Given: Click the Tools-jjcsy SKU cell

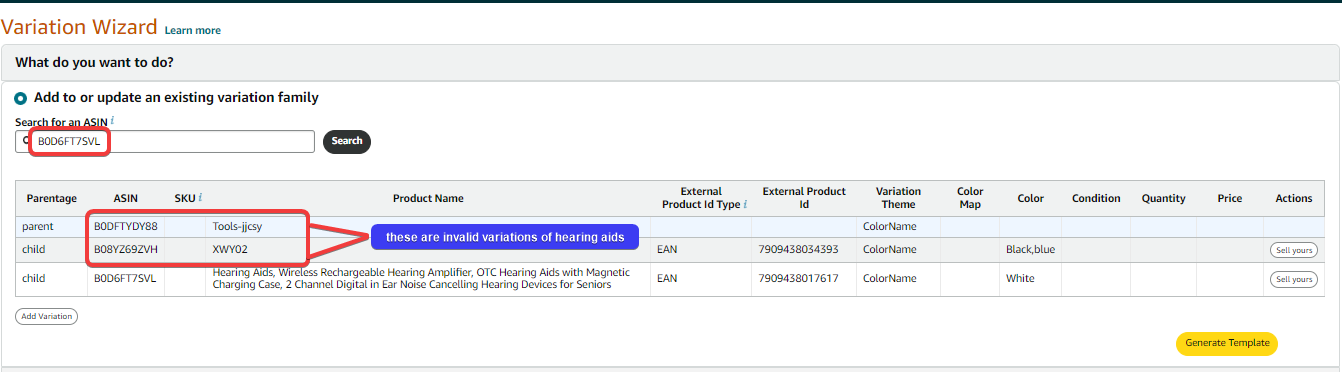Looking at the screenshot, I should pos(237,227).
